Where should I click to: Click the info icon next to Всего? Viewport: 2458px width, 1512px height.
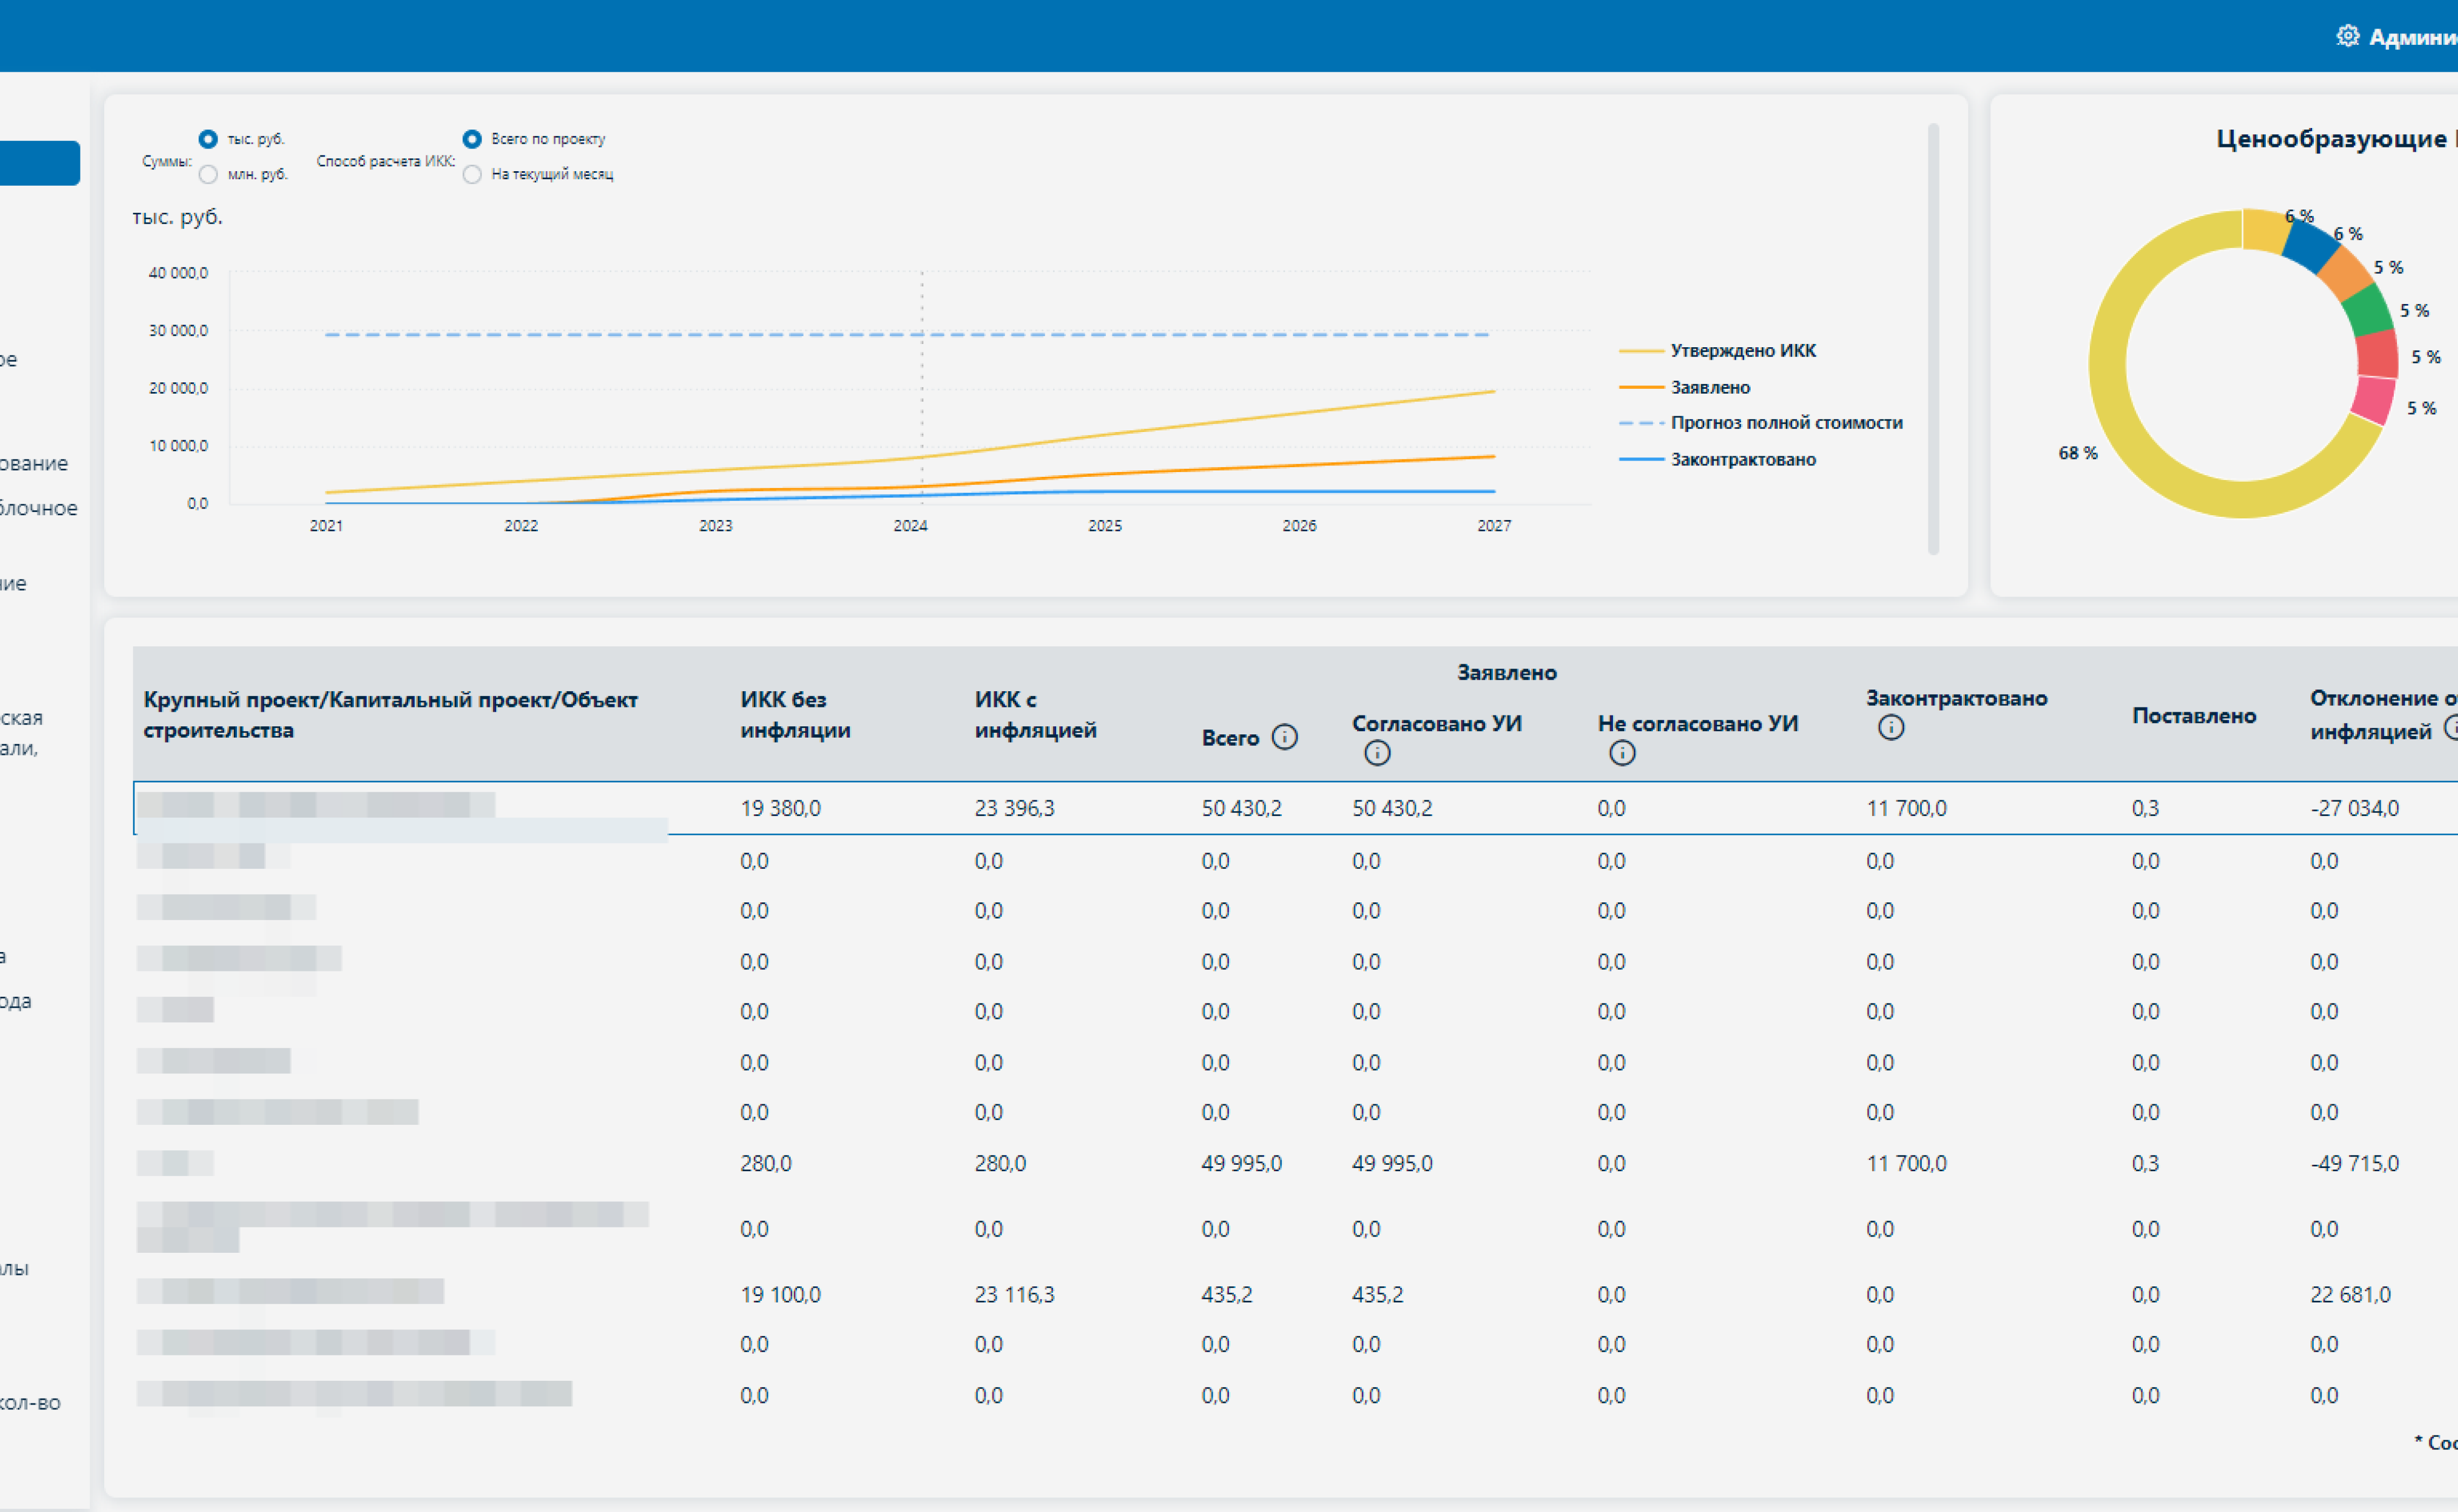(1284, 737)
